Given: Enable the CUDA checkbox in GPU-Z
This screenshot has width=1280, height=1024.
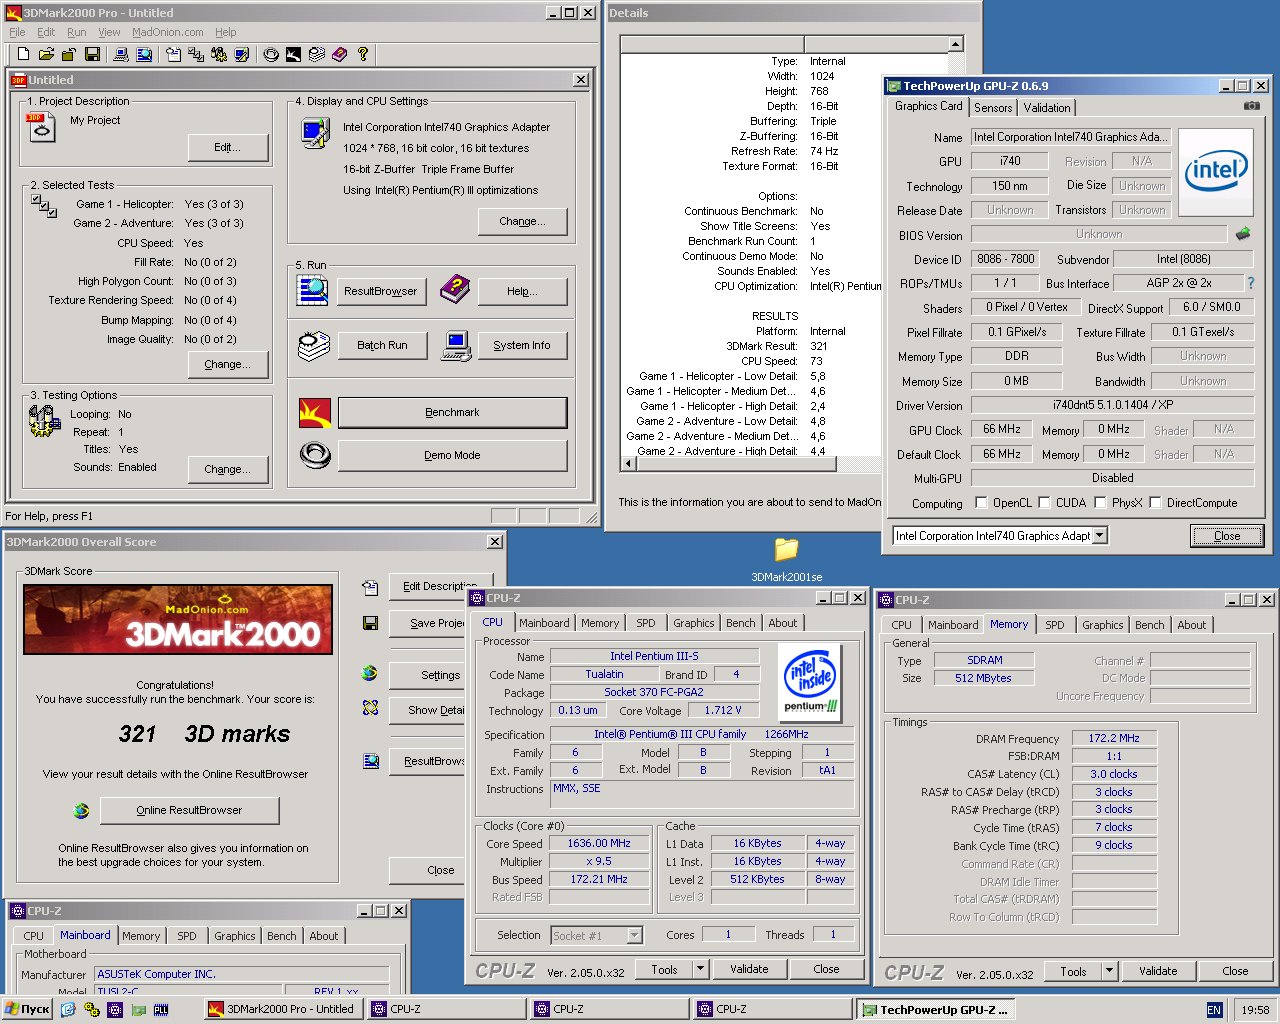Looking at the screenshot, I should [x=1044, y=502].
